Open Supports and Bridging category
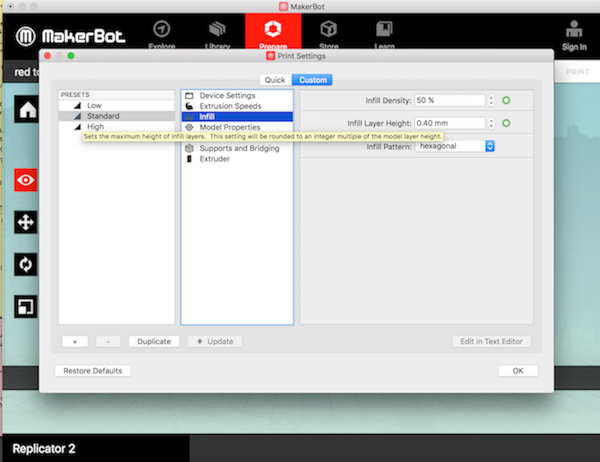Image resolution: width=600 pixels, height=462 pixels. [237, 148]
